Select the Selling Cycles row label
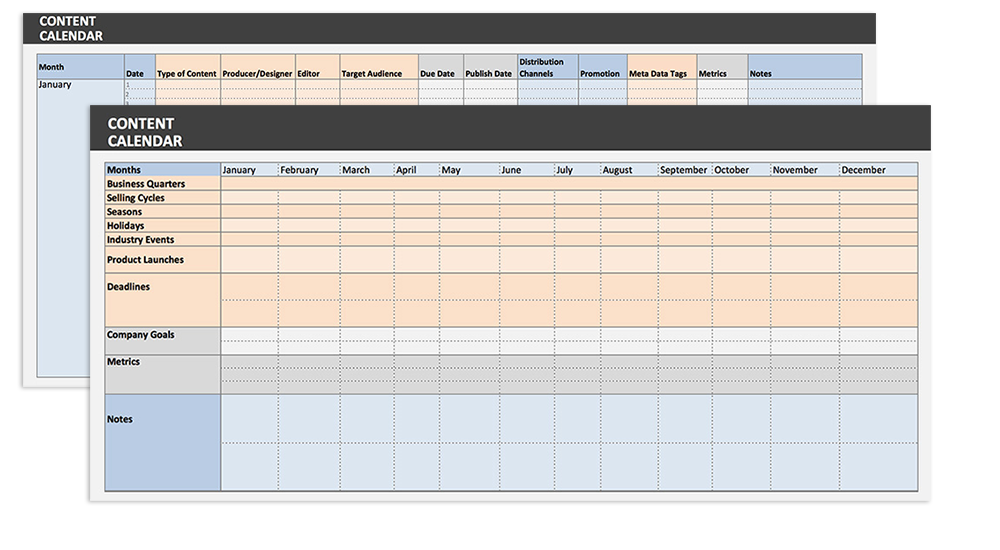The height and width of the screenshot is (550, 1000). point(163,198)
